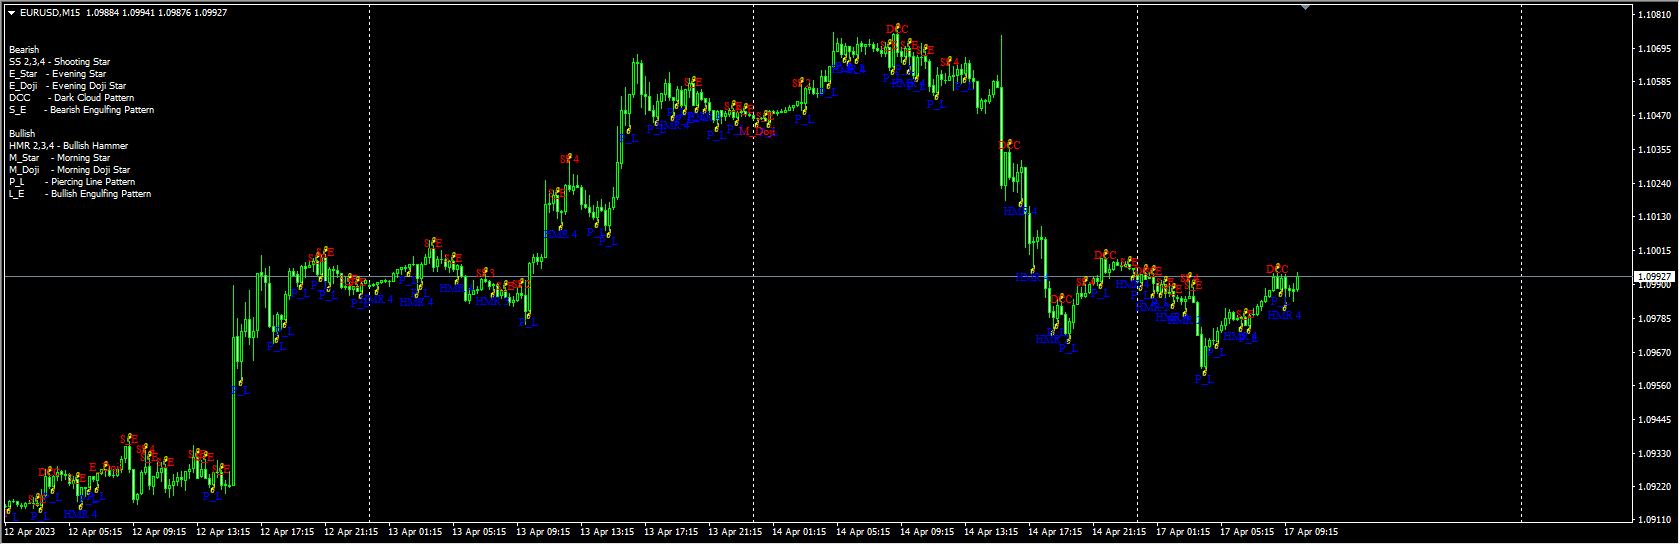Click 'E_Star - Evening Star' legend line
1680x545 pixels.
57,74
